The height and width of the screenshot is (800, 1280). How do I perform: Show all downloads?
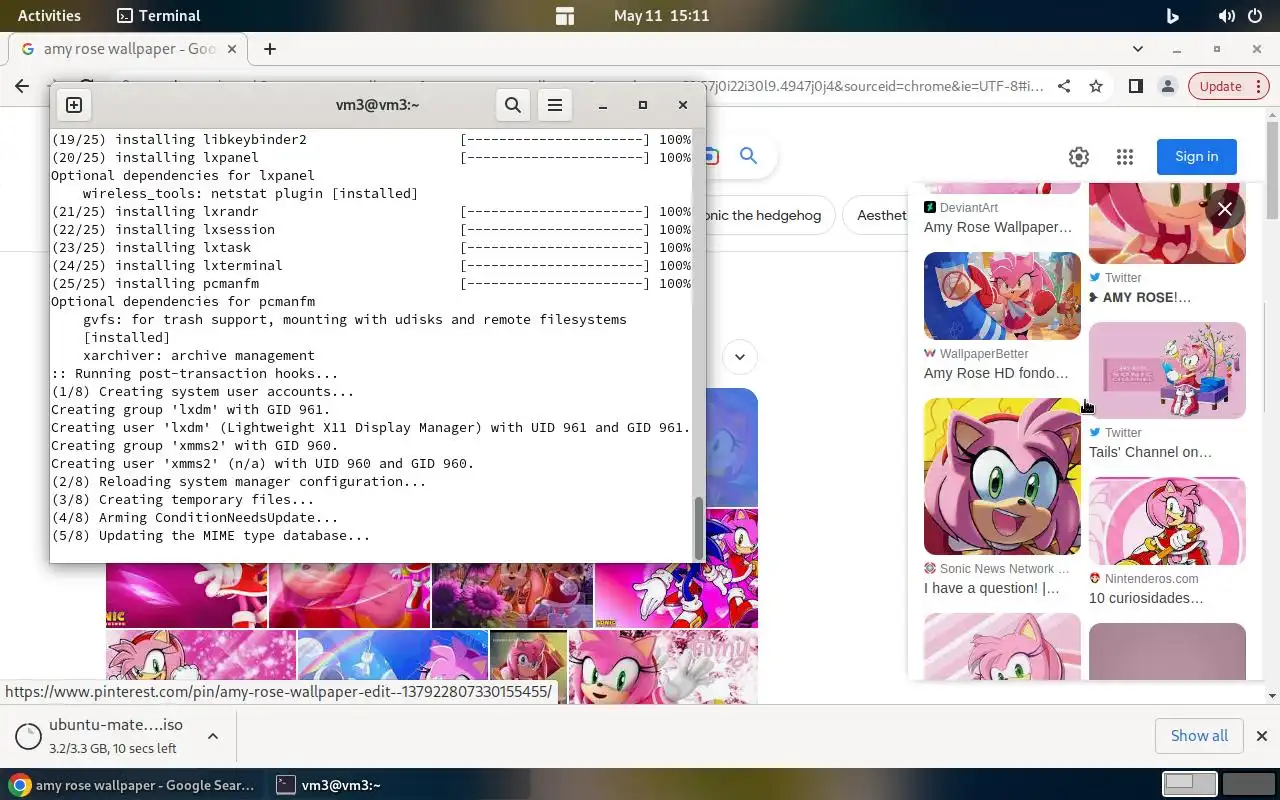1199,736
